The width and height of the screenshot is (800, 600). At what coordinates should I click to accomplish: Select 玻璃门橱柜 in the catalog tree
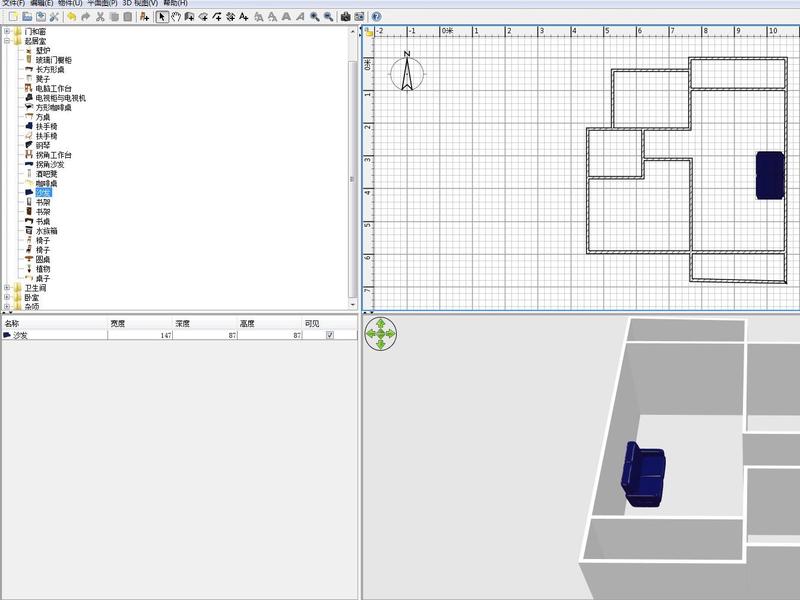pyautogui.click(x=54, y=60)
